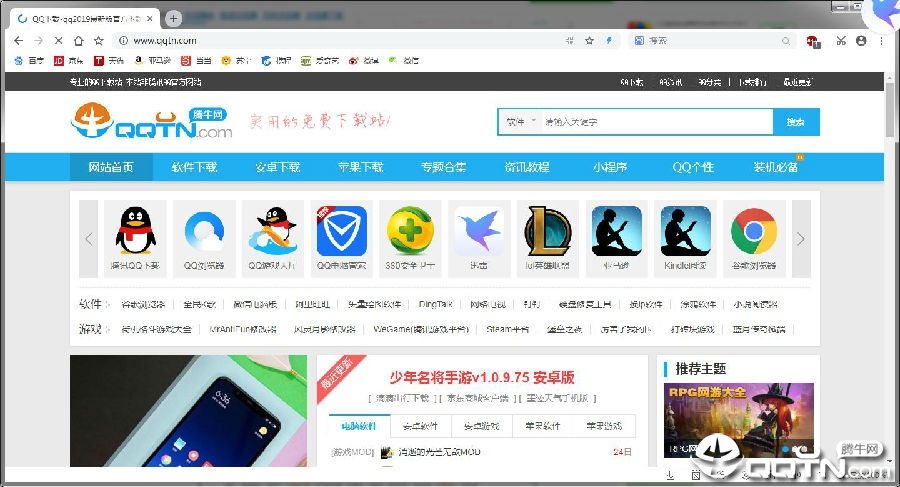Click the blue lightning speed mode icon

[x=608, y=41]
